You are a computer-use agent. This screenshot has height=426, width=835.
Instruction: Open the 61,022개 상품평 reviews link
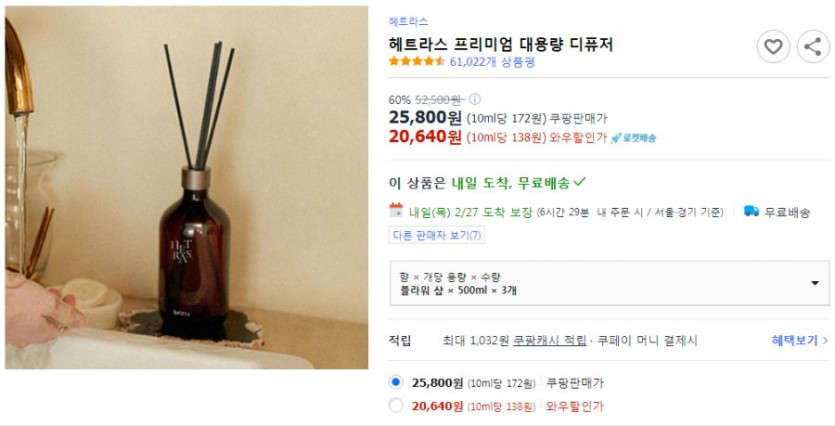click(x=492, y=62)
